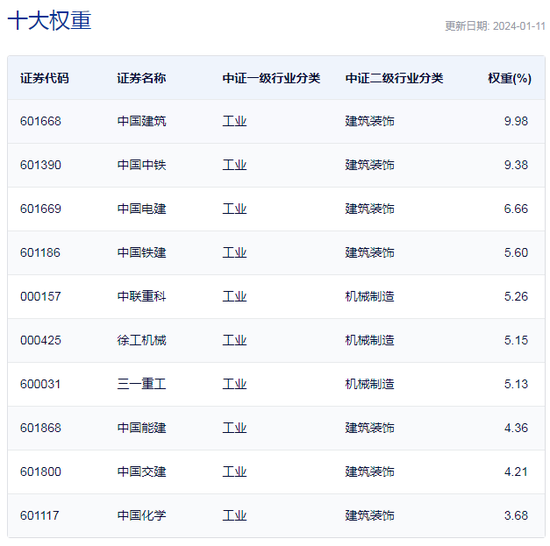Click the 徐工机械 security name

[141, 340]
